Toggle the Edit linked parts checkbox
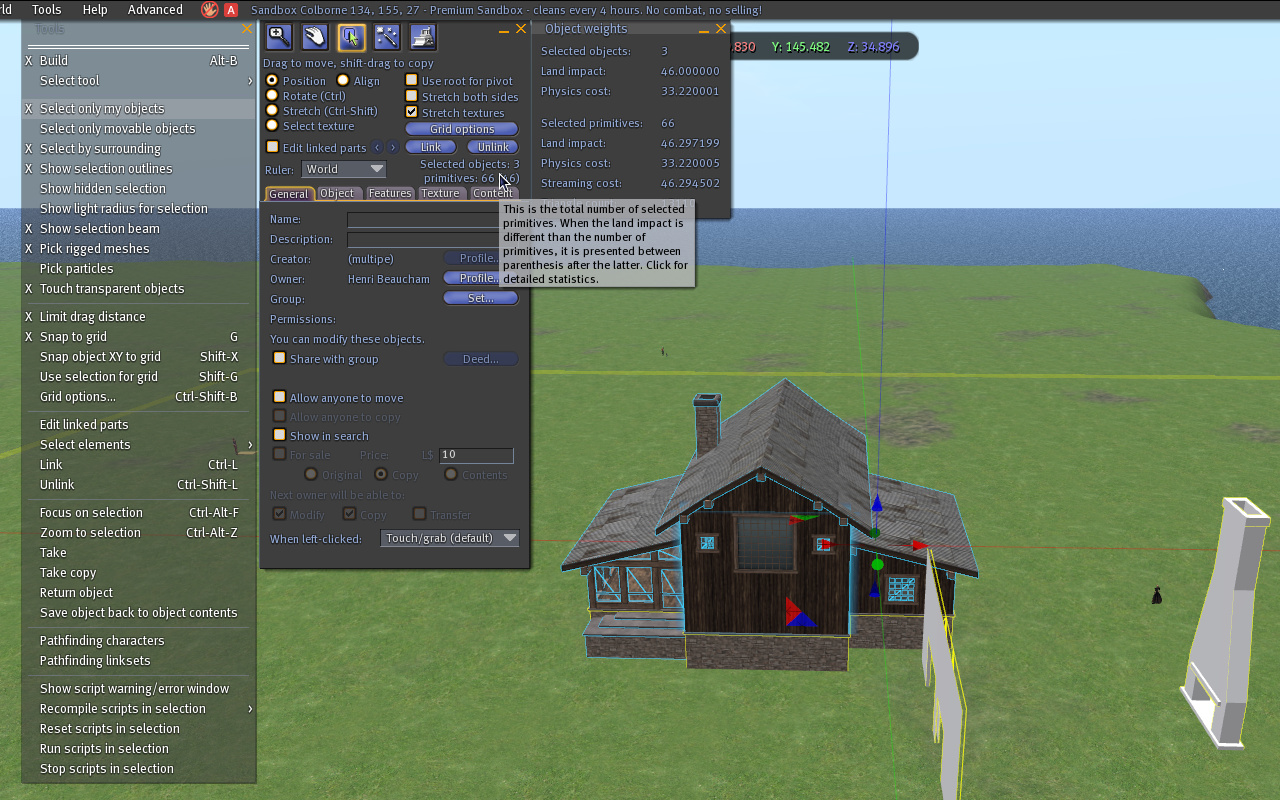Viewport: 1280px width, 800px height. coord(273,147)
